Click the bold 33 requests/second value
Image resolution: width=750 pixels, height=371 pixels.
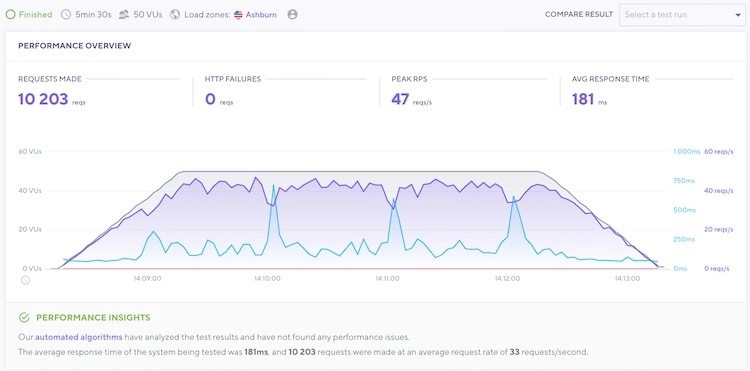(514, 352)
